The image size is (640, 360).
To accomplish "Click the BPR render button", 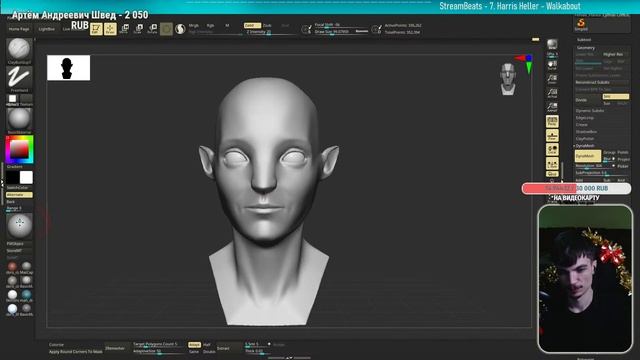I will point(552,44).
